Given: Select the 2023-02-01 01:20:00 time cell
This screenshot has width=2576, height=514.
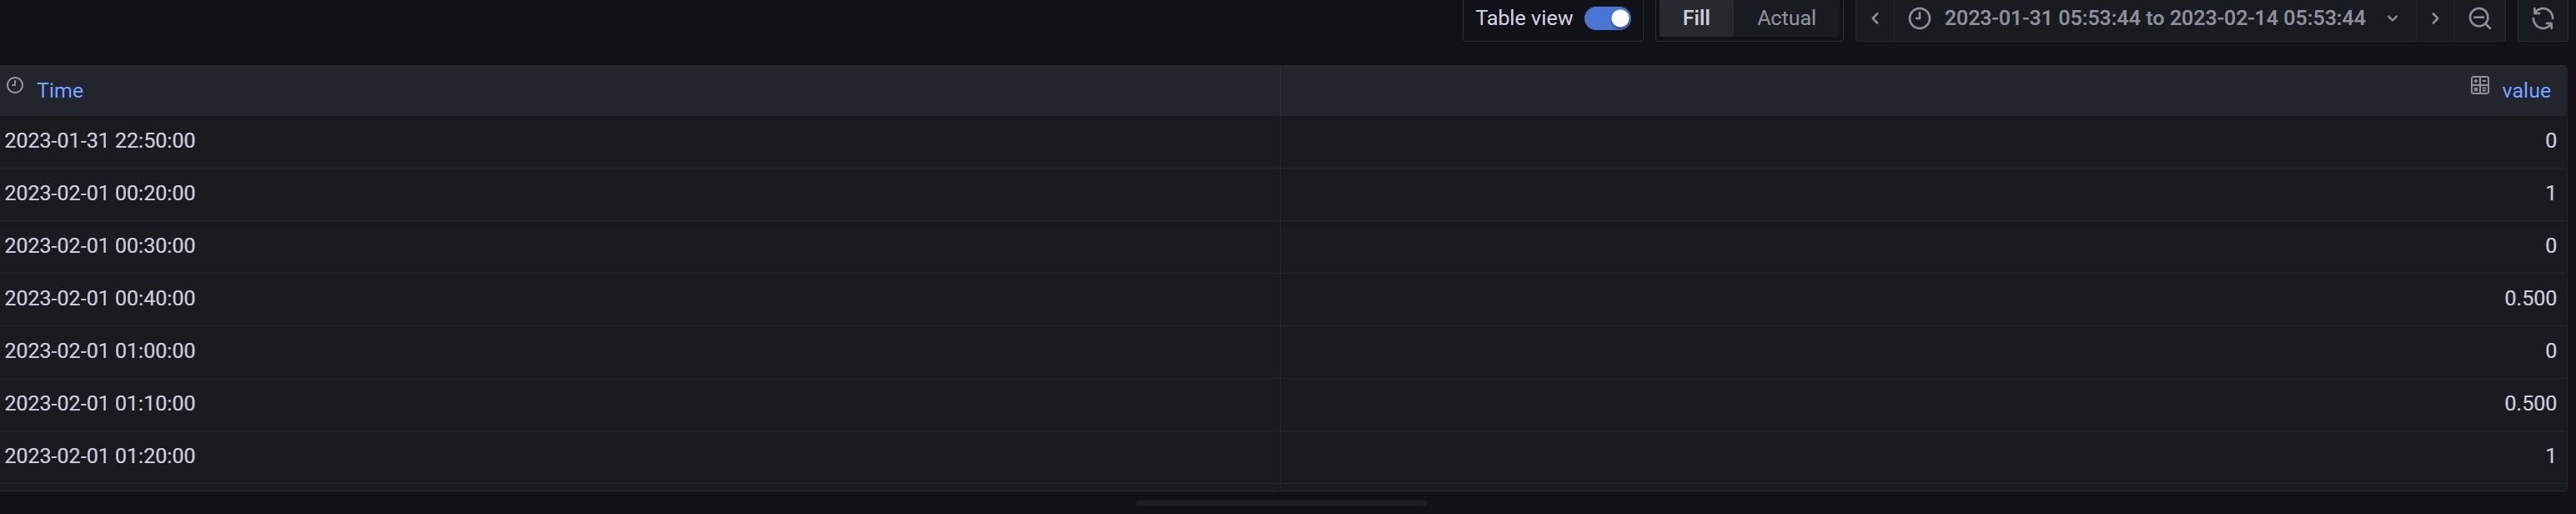Looking at the screenshot, I should click(100, 457).
